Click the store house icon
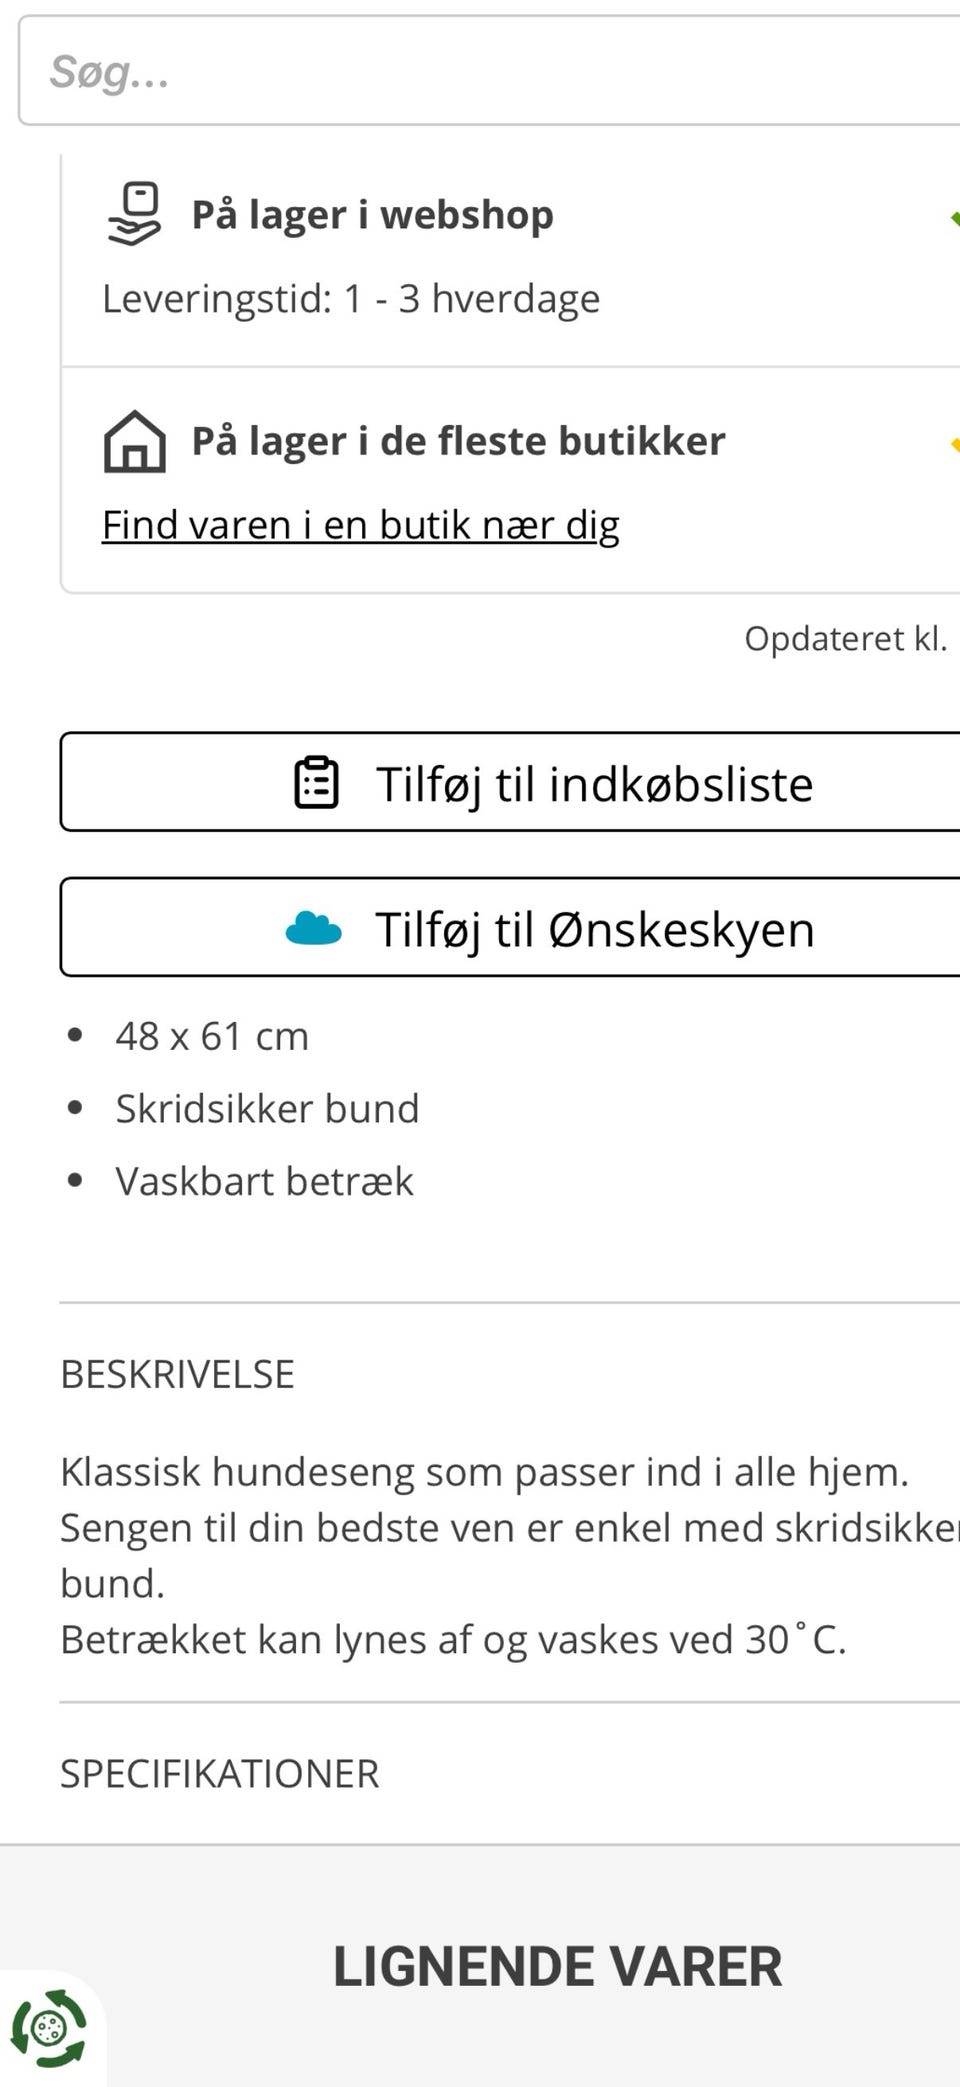 134,441
